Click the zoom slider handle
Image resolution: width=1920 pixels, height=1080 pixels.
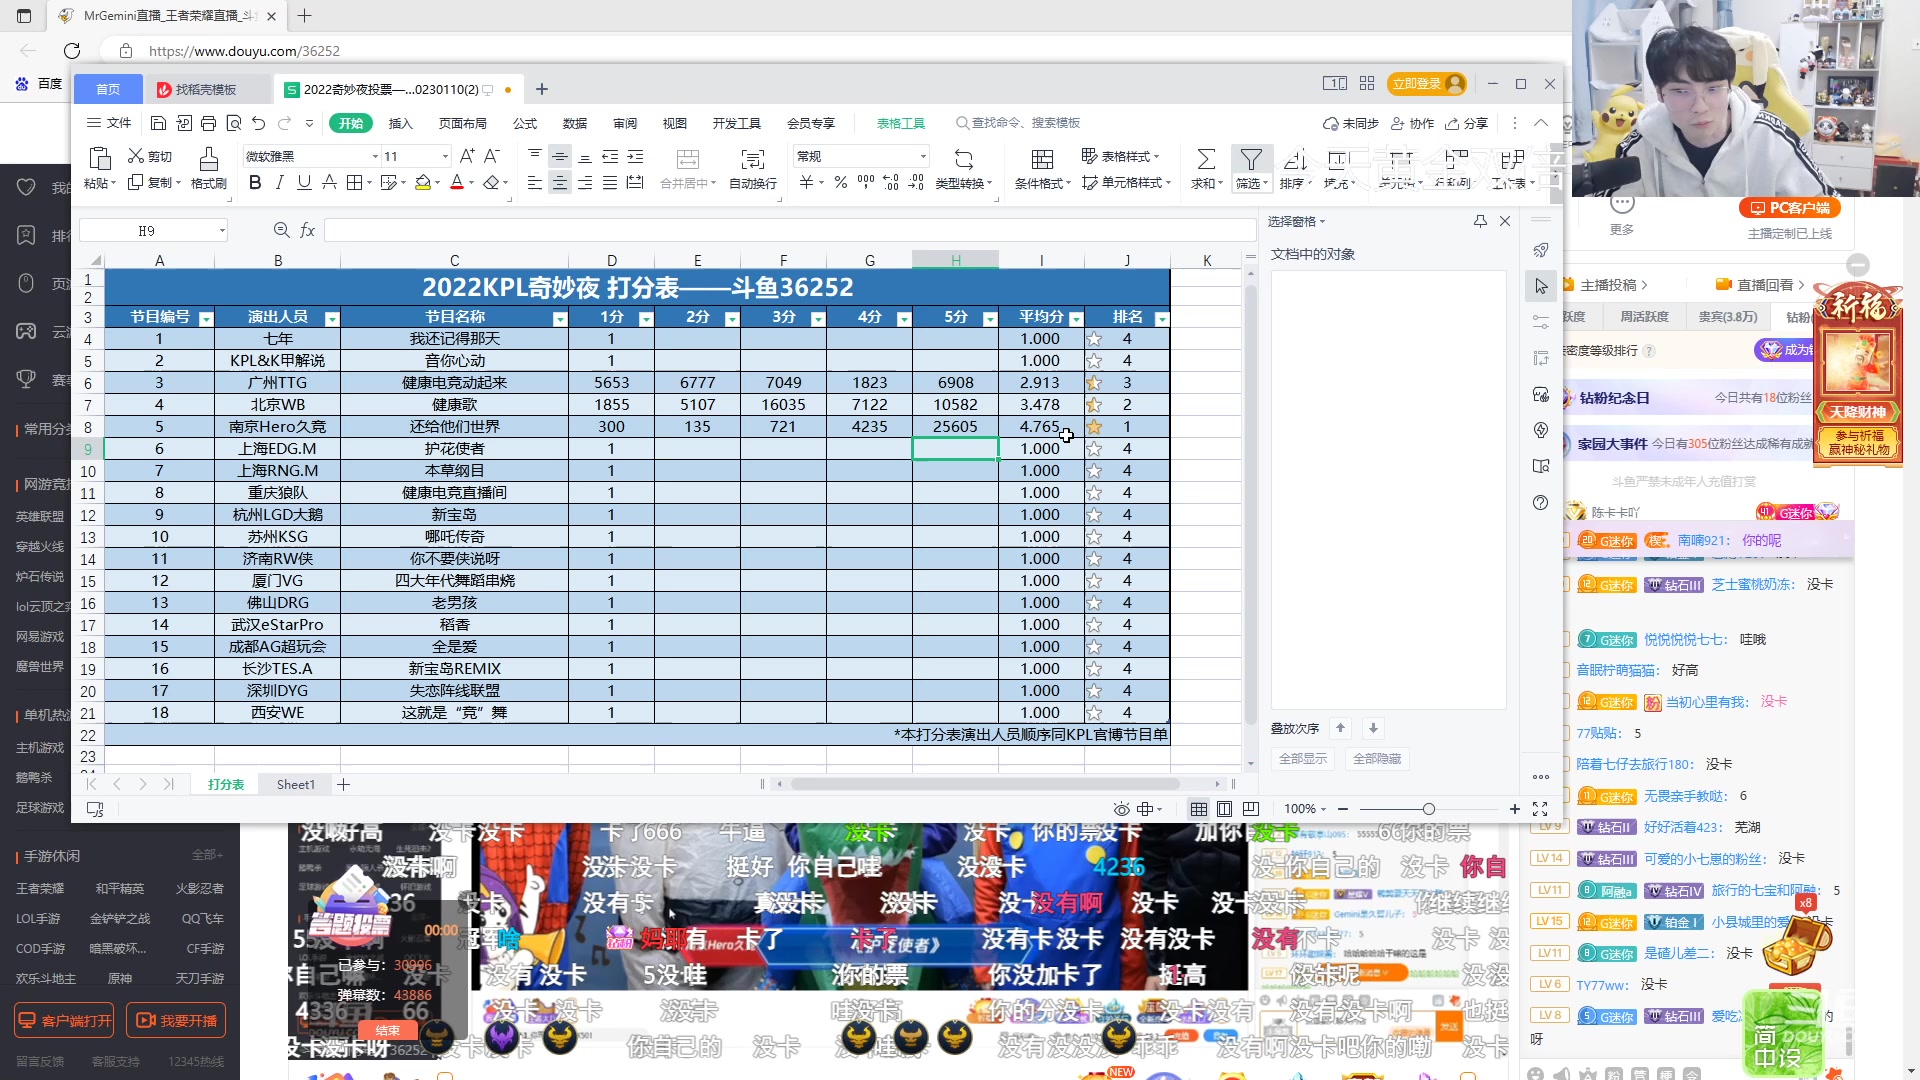[1429, 809]
